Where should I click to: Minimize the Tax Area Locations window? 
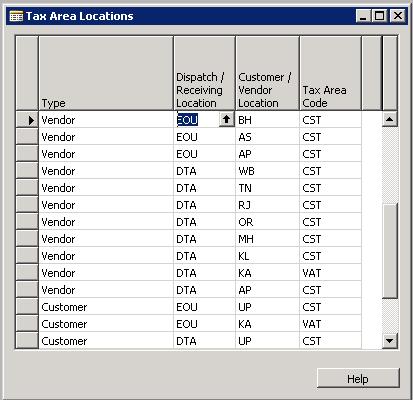tap(363, 16)
